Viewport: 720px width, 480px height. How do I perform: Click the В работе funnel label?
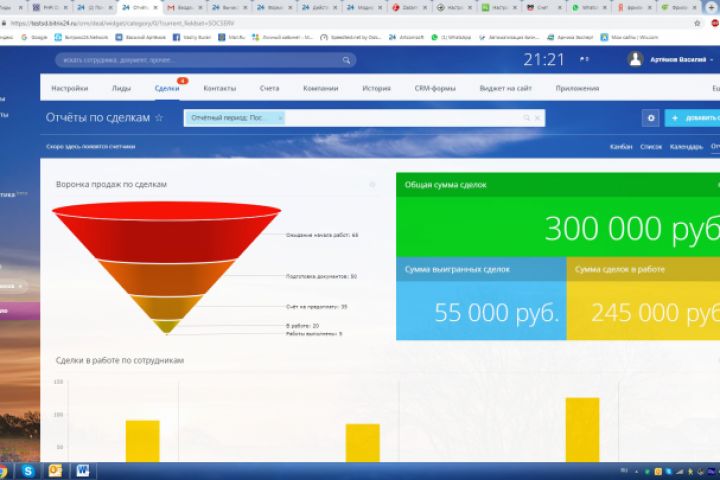click(302, 326)
